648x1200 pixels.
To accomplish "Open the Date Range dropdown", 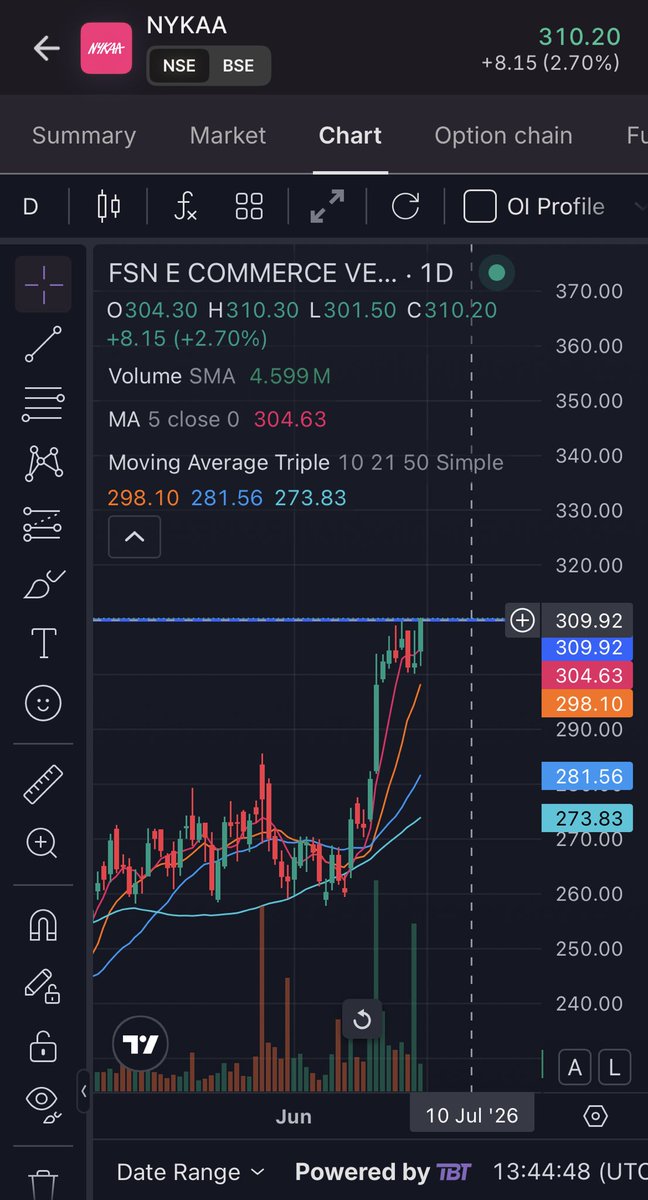I will click(191, 1172).
